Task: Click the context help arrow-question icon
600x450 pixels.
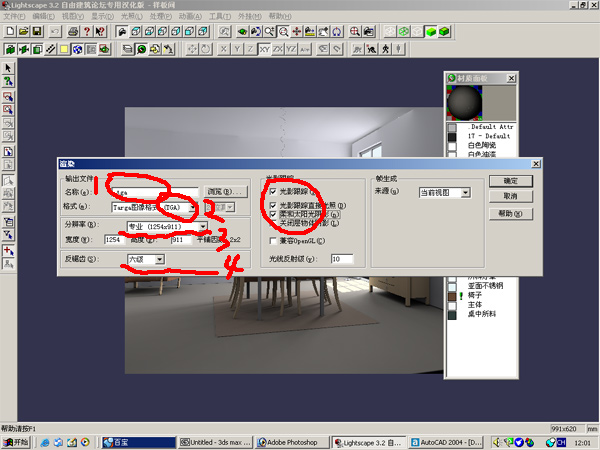Action: coord(100,32)
